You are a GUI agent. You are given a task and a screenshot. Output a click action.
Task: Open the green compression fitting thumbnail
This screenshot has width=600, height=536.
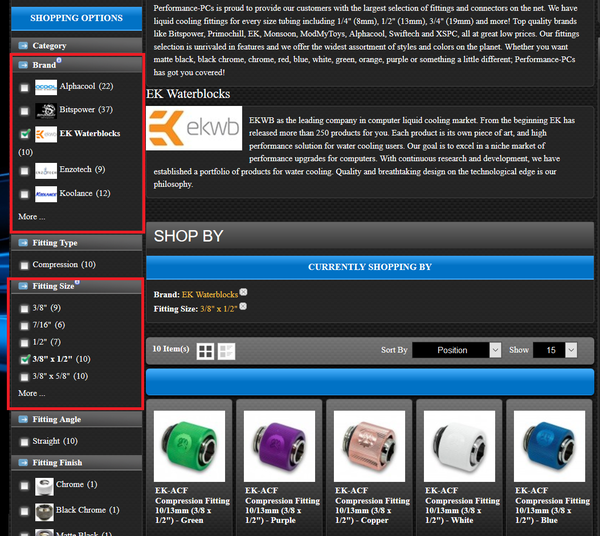tap(189, 446)
